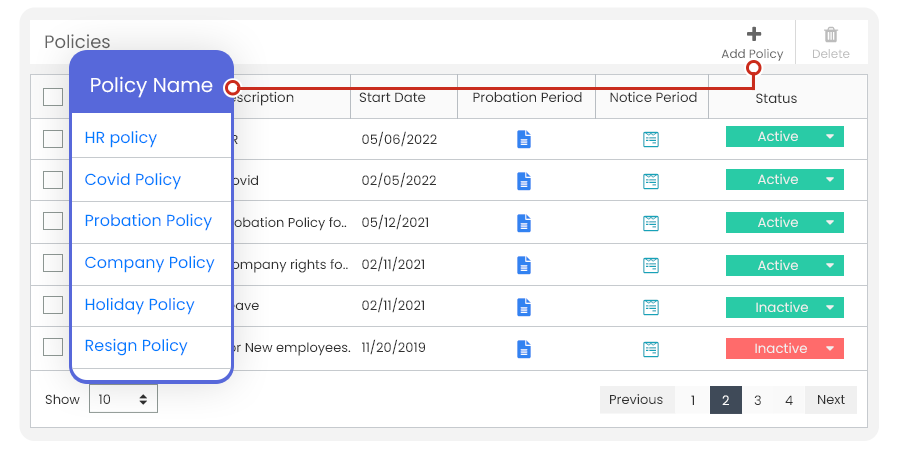900x449 pixels.
Task: Open the Covid Policy link
Action: (133, 180)
